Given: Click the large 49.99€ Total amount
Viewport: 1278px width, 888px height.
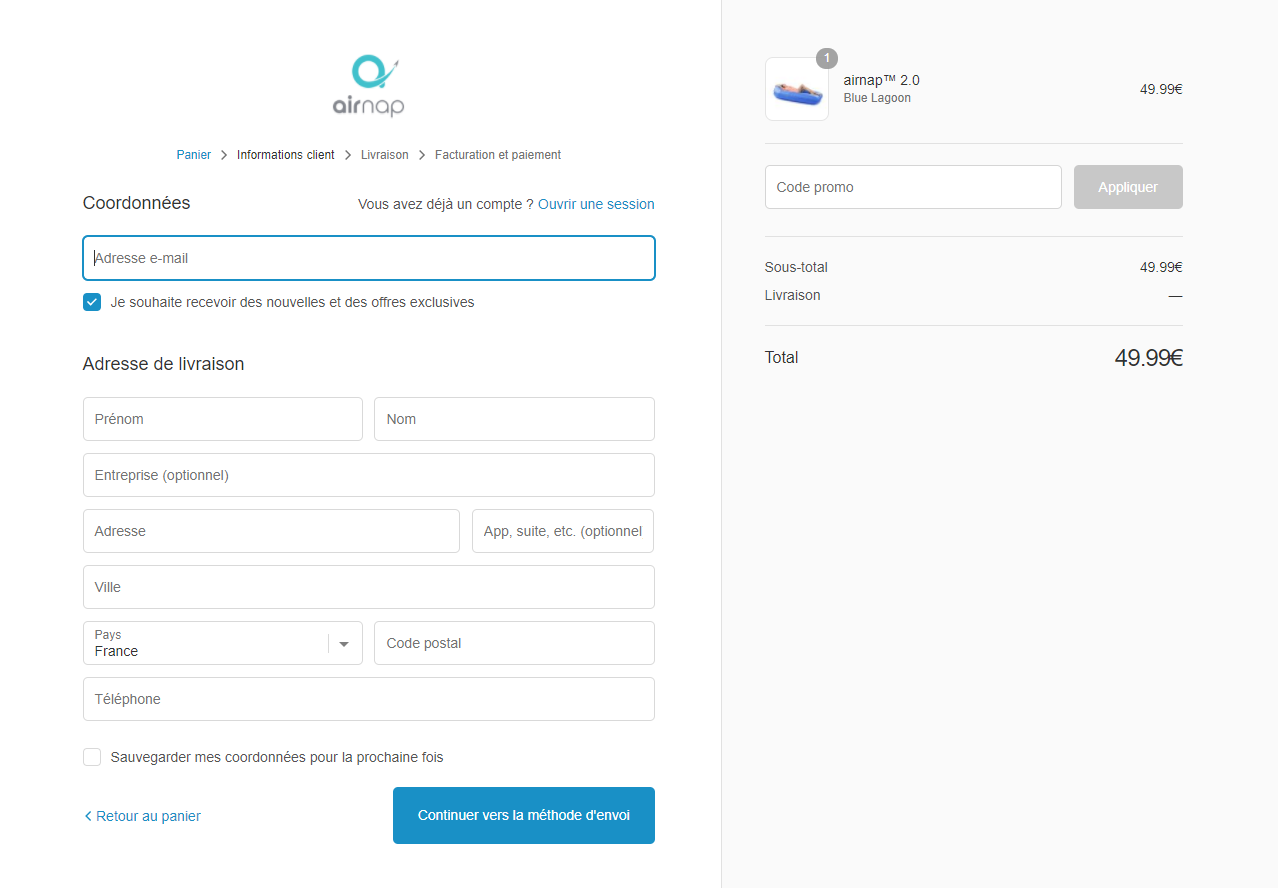Looking at the screenshot, I should (x=1148, y=358).
